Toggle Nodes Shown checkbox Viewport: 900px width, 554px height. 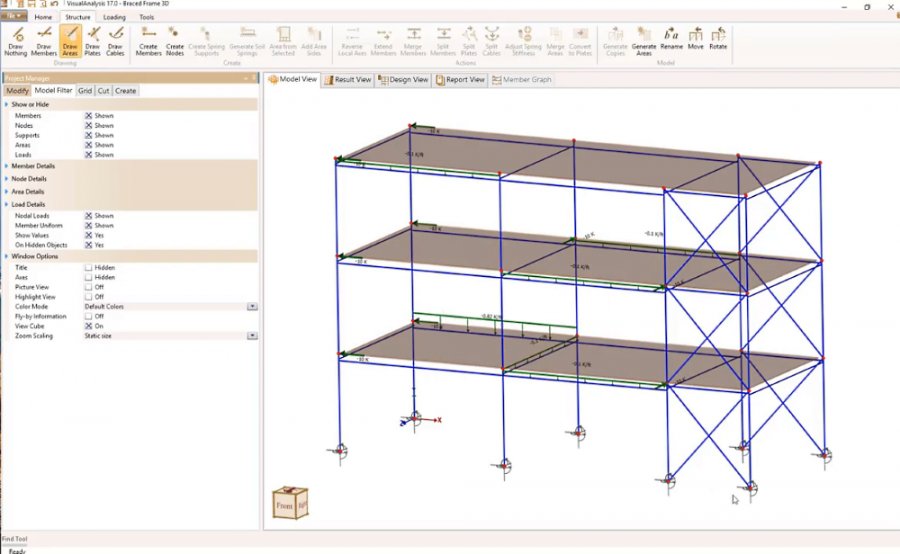[x=88, y=126]
